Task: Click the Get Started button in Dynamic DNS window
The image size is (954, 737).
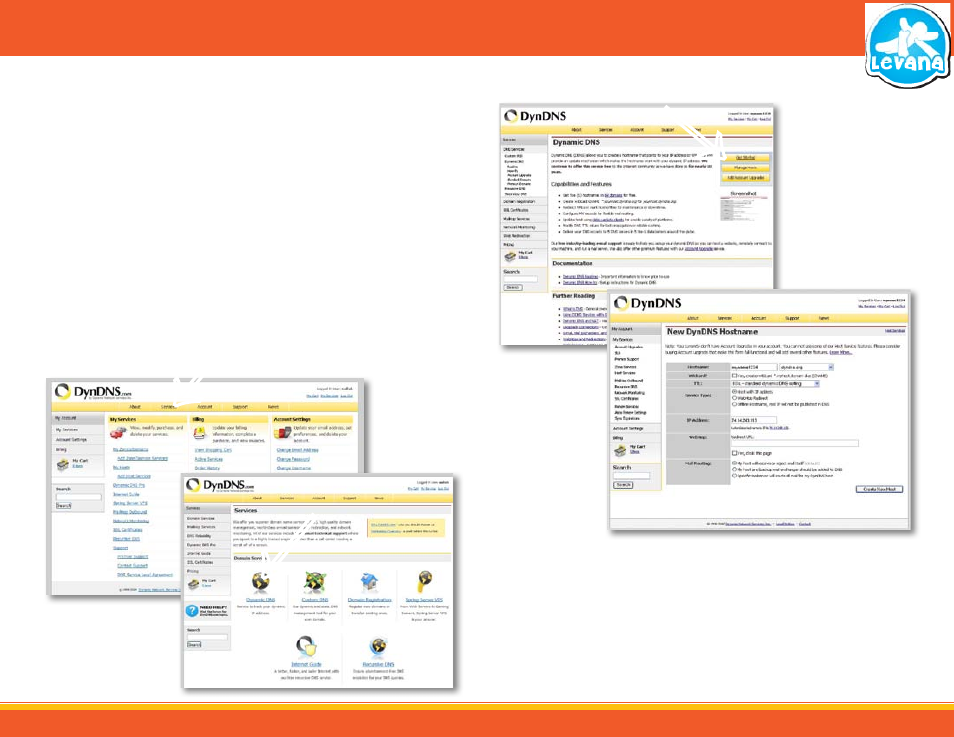Action: [745, 158]
